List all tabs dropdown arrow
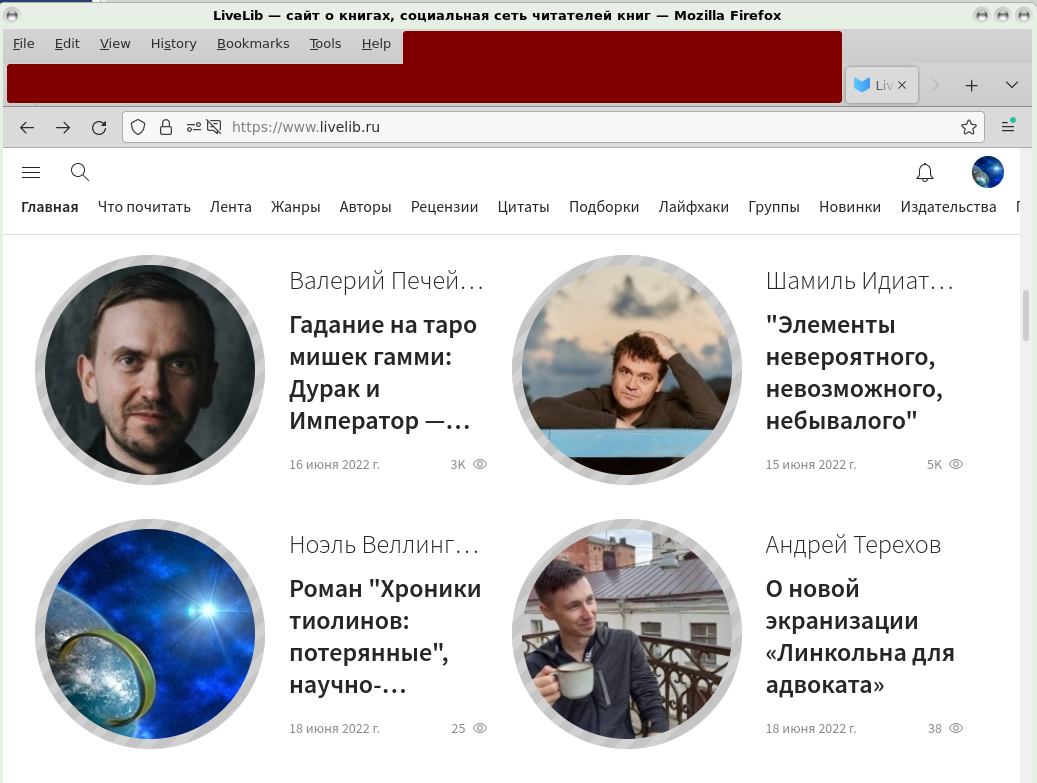 [1012, 85]
